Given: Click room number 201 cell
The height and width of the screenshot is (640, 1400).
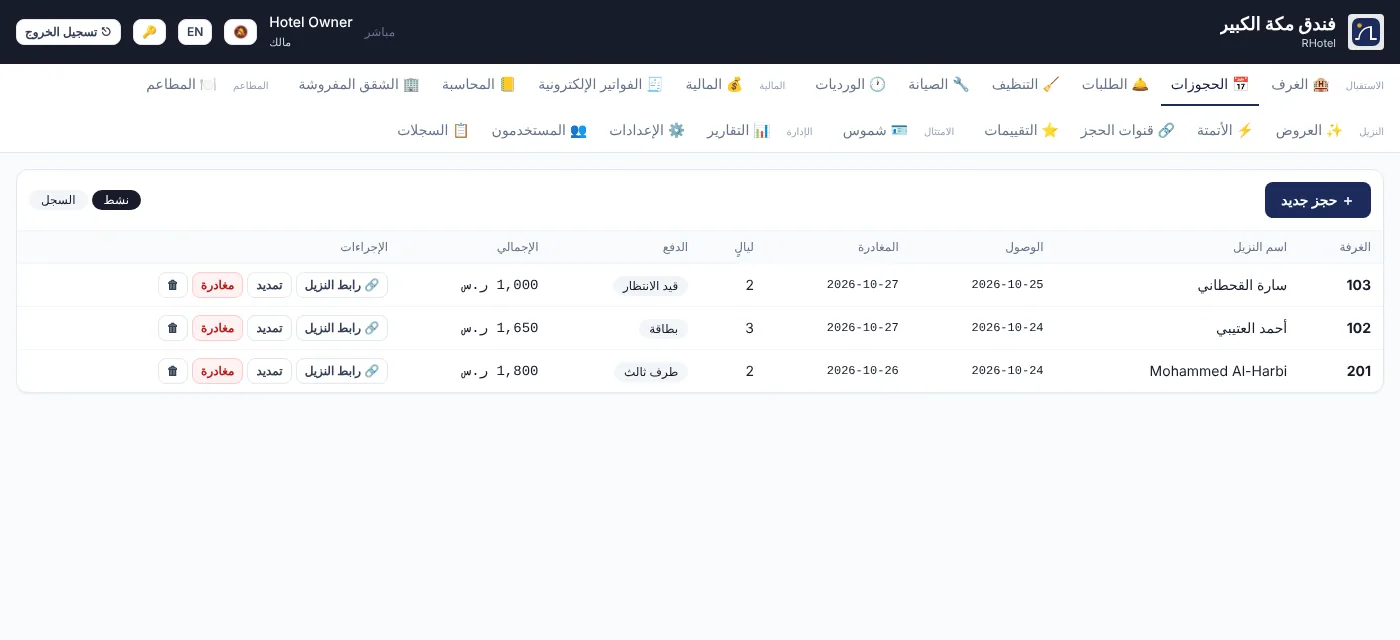Looking at the screenshot, I should tap(1358, 371).
